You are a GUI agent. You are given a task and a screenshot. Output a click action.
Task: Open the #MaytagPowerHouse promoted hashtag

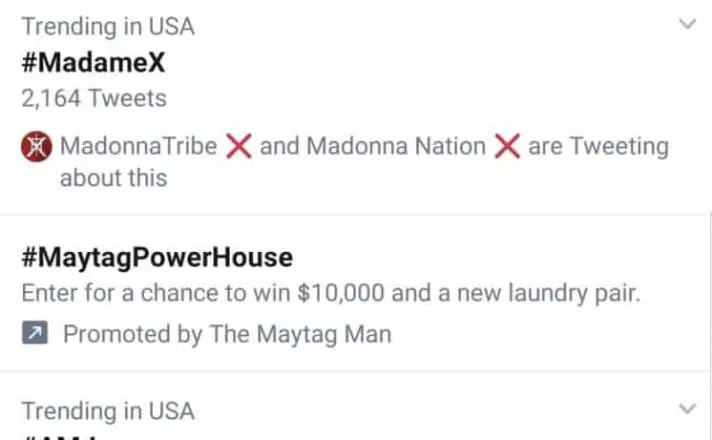[x=157, y=258]
